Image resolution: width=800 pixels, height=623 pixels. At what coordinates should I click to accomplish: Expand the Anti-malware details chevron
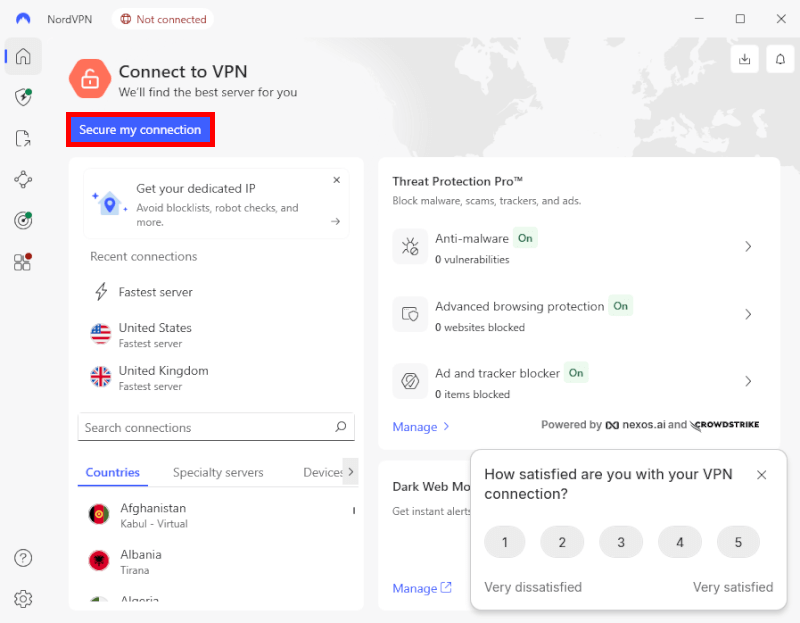coord(748,246)
